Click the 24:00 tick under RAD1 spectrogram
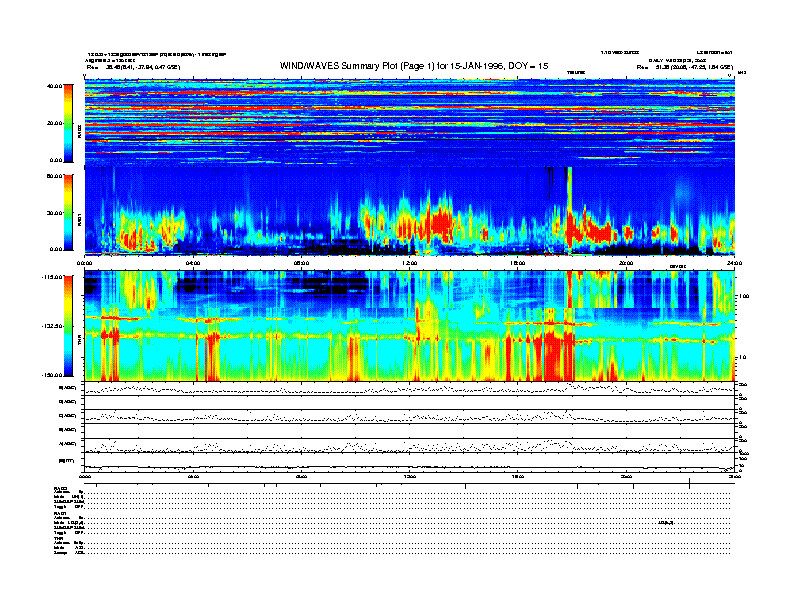Screen dimensions: 792x612 coord(734,263)
